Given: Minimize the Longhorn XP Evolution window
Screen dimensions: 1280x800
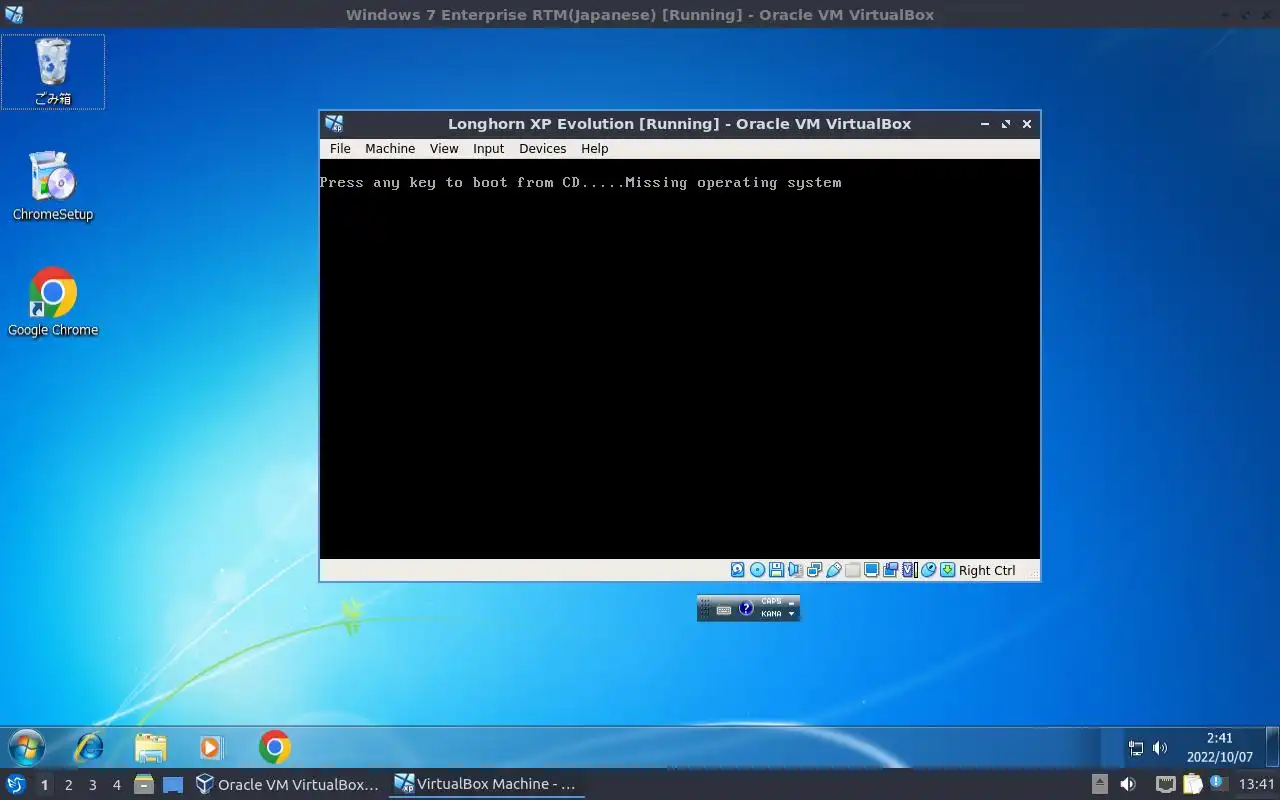Looking at the screenshot, I should (x=985, y=124).
